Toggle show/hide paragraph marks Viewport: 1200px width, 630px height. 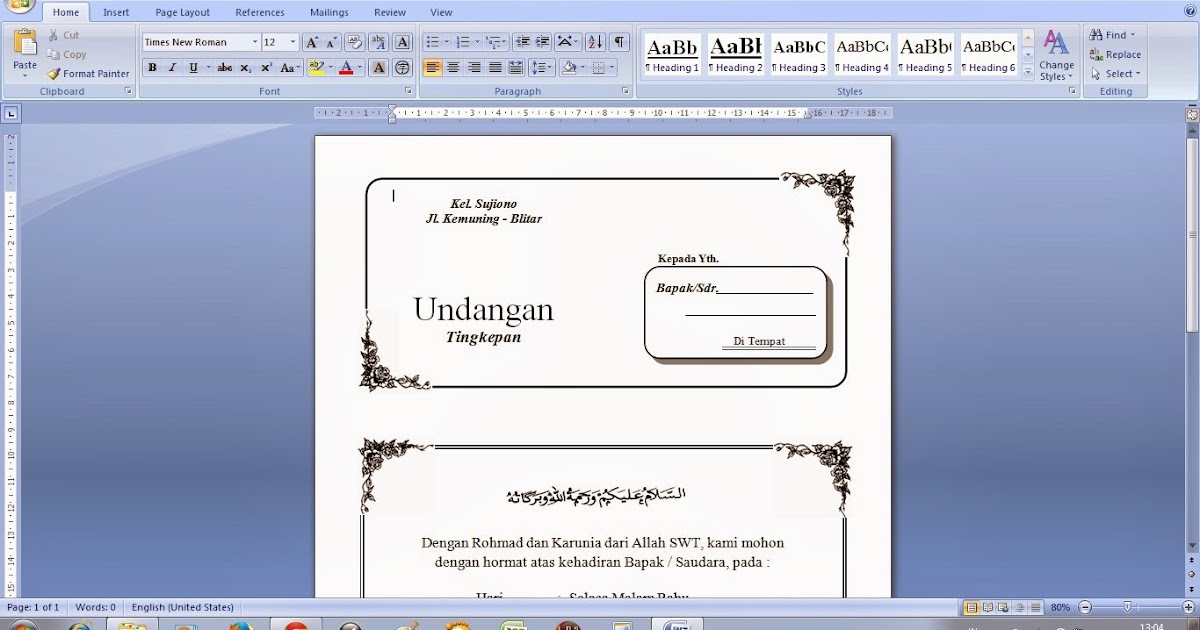620,42
